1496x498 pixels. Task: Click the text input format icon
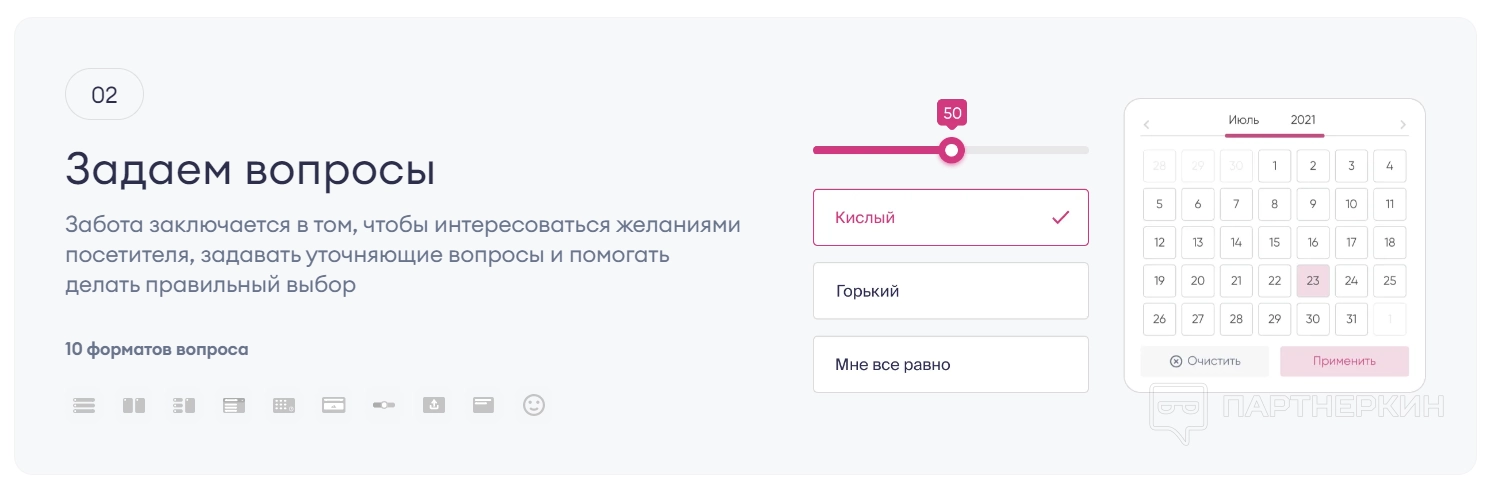(484, 405)
